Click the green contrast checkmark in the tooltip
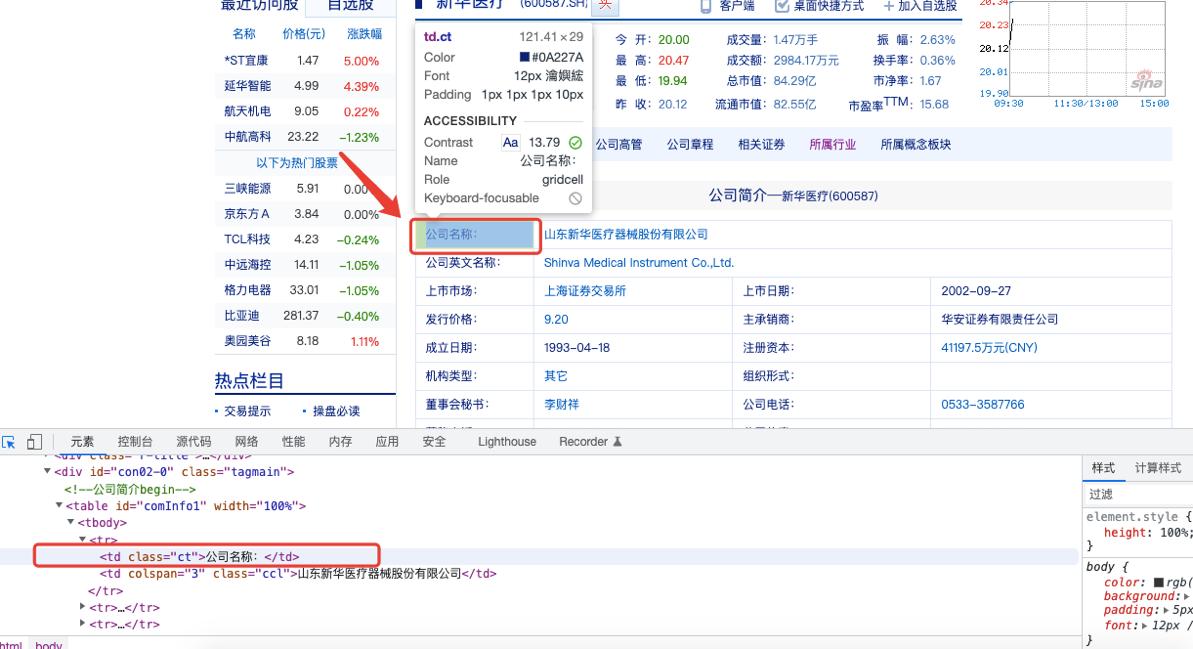The height and width of the screenshot is (649, 1193). pyautogui.click(x=574, y=143)
